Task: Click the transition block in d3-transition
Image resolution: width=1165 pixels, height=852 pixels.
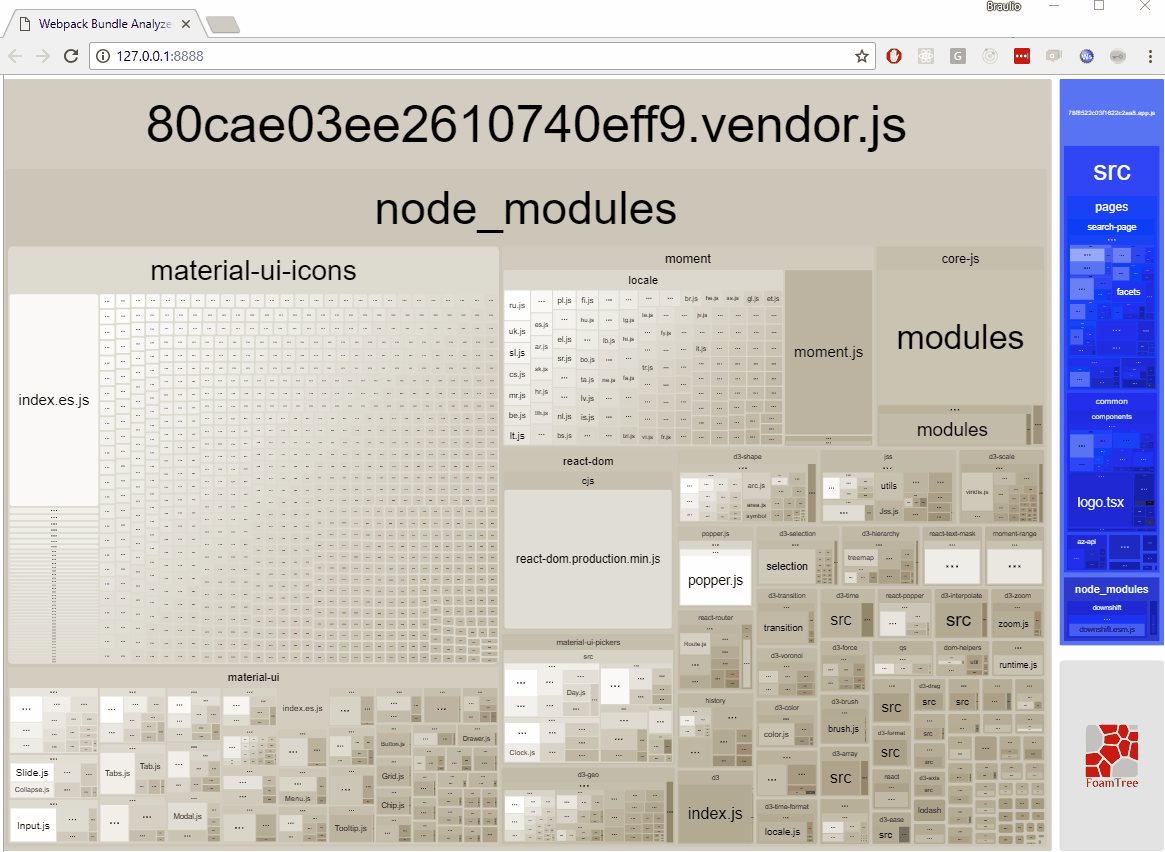Action: coord(783,628)
